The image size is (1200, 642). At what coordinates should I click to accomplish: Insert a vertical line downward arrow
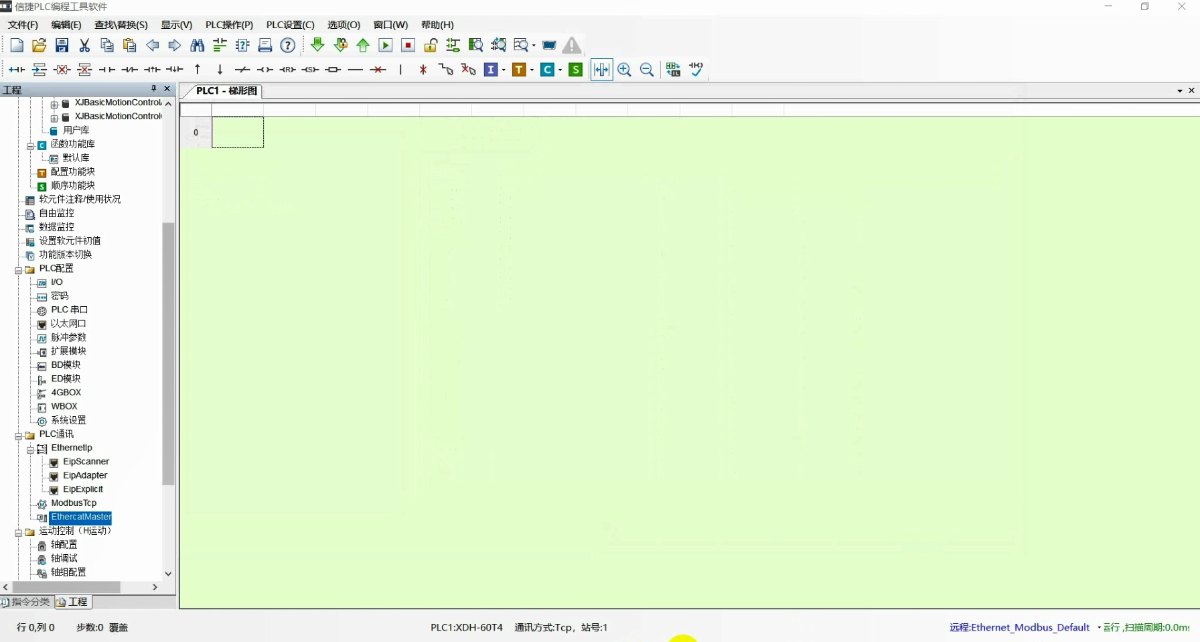(x=220, y=69)
